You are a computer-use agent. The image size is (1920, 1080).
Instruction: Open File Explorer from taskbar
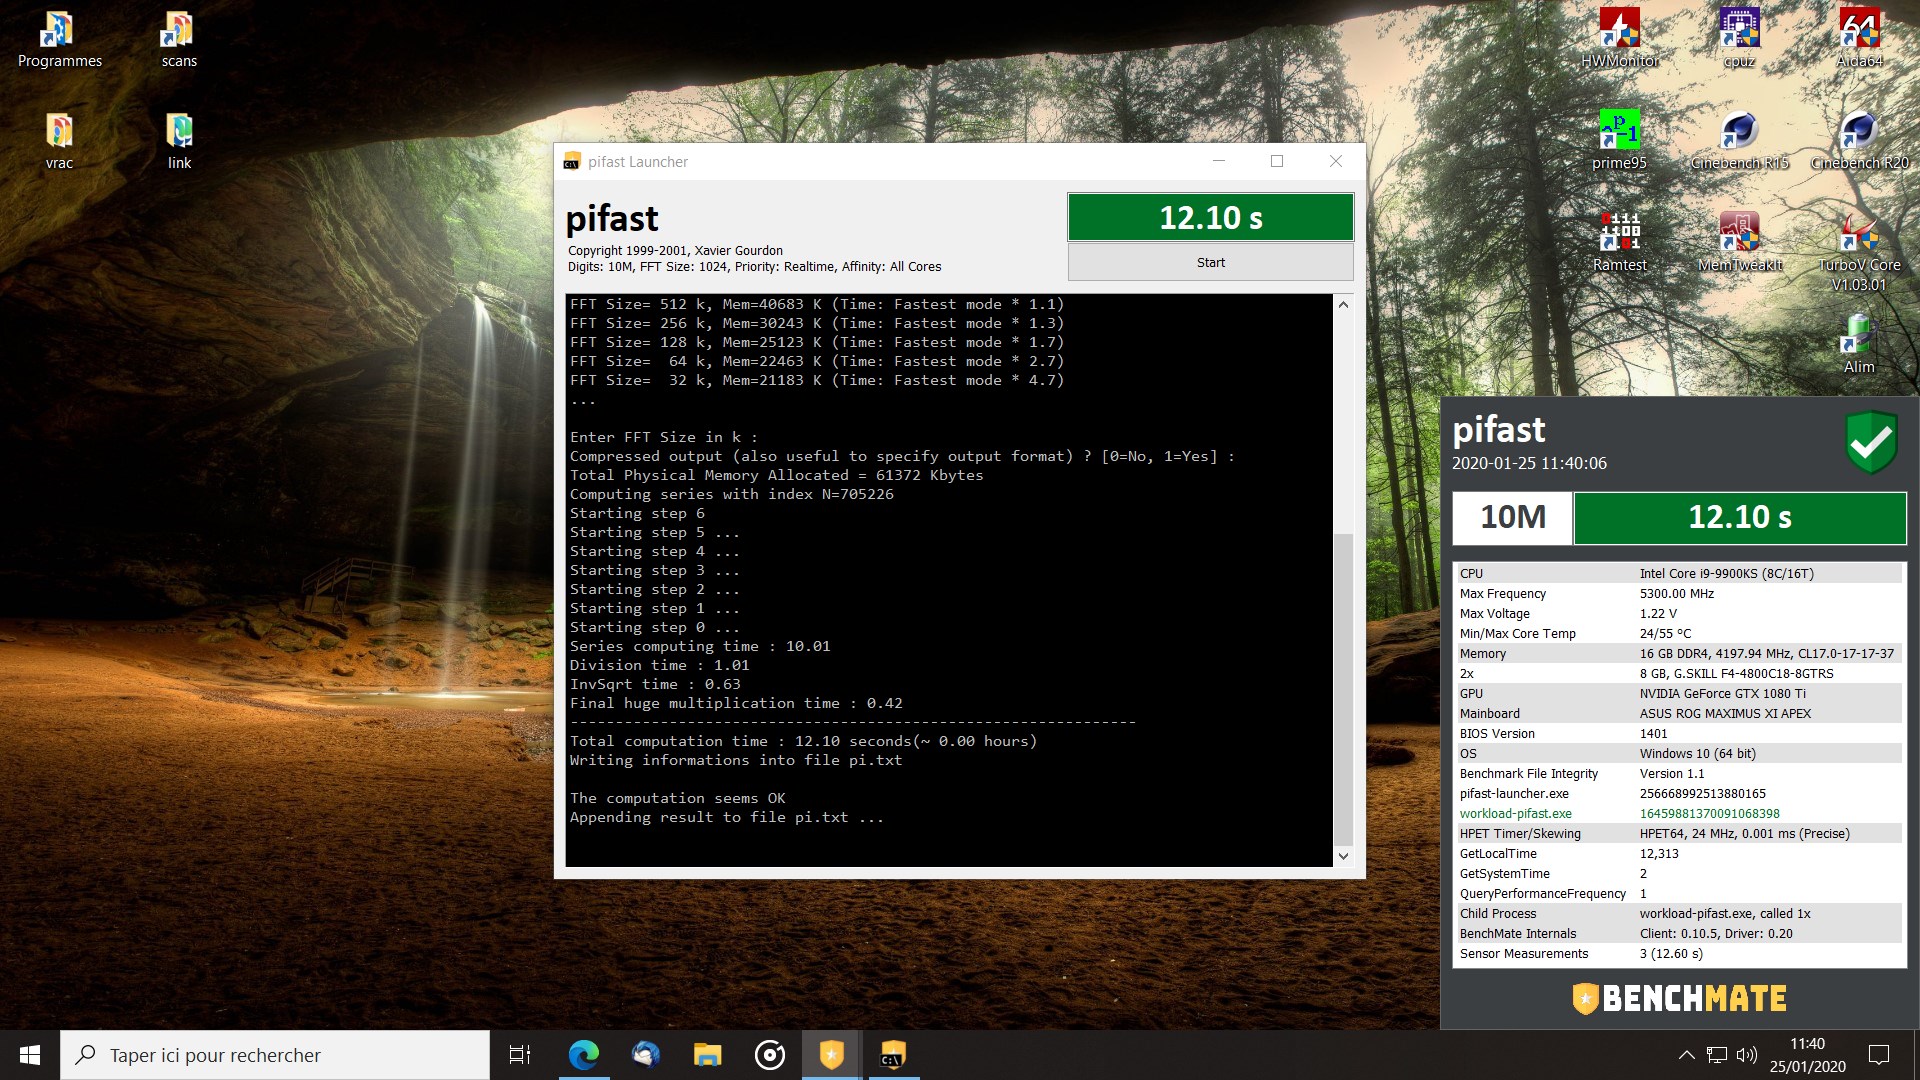pyautogui.click(x=707, y=1055)
